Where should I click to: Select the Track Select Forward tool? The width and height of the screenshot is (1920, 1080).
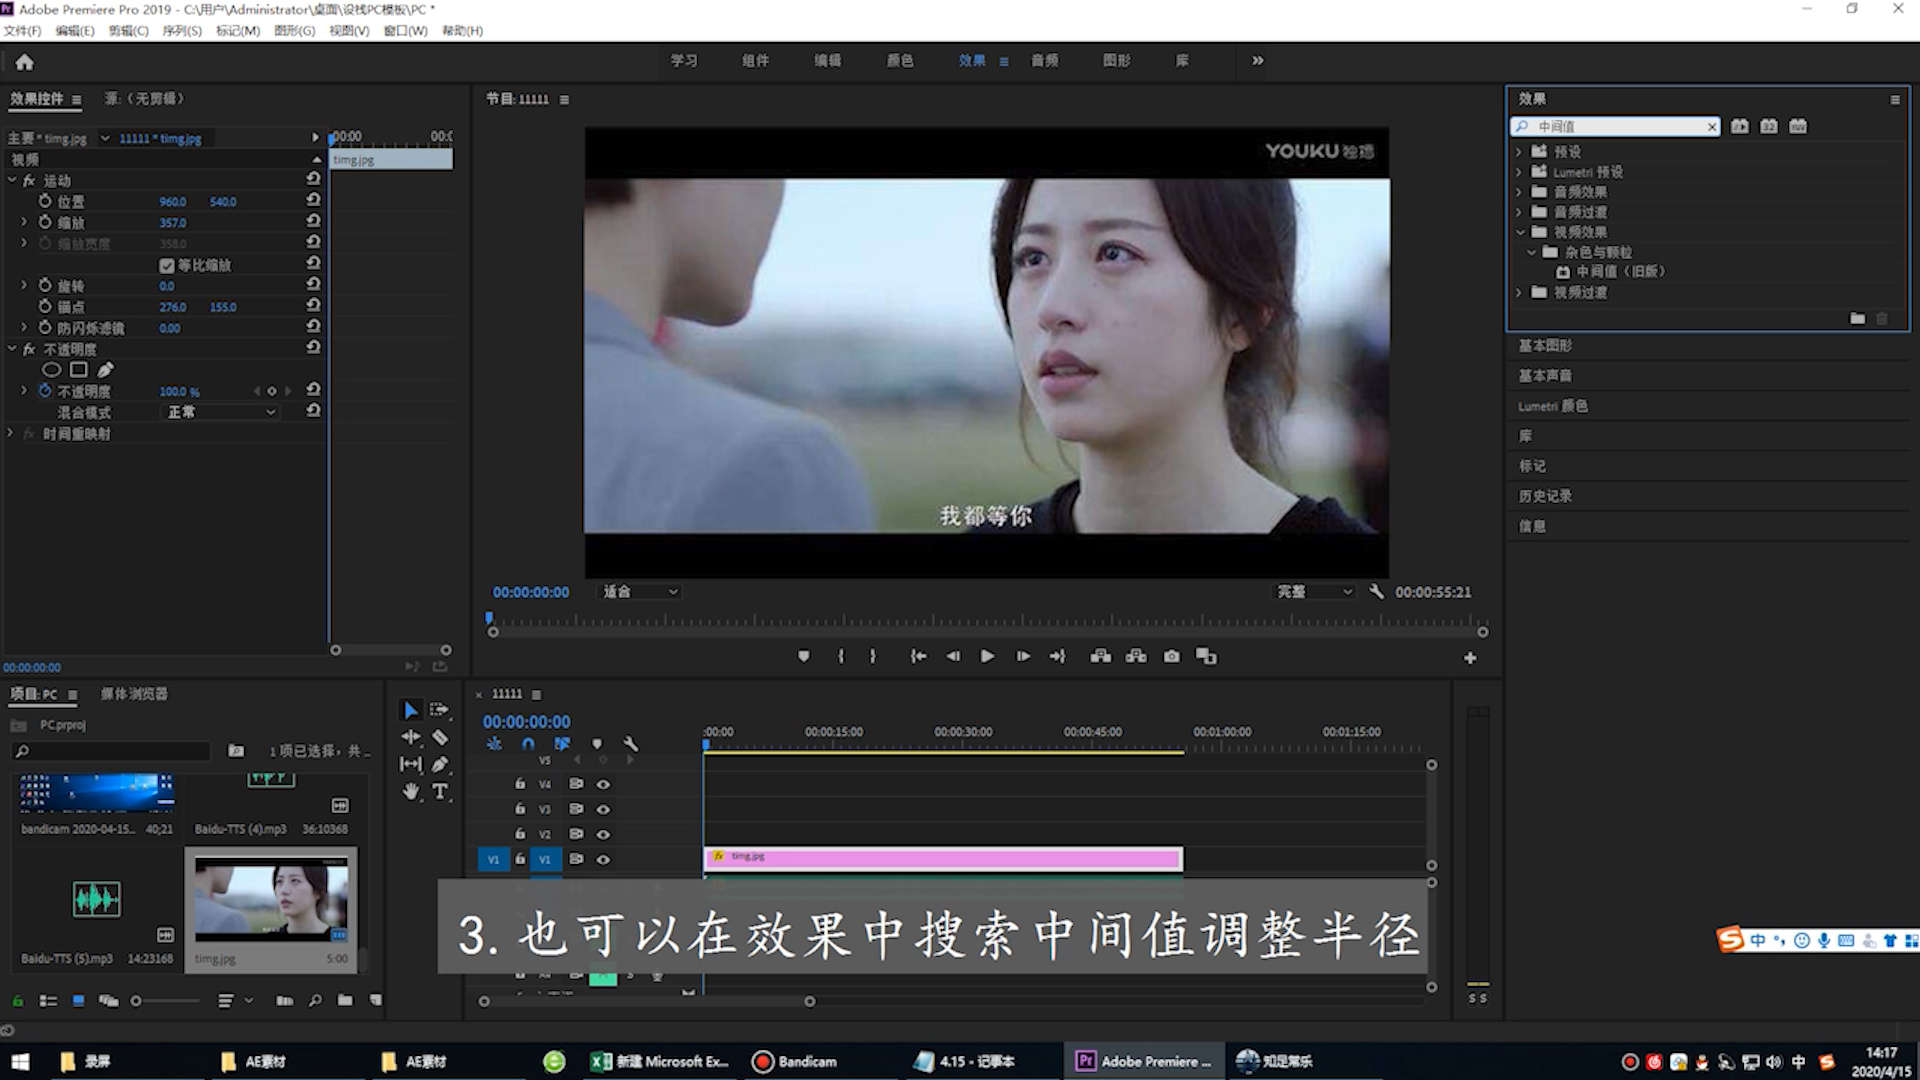(x=439, y=710)
